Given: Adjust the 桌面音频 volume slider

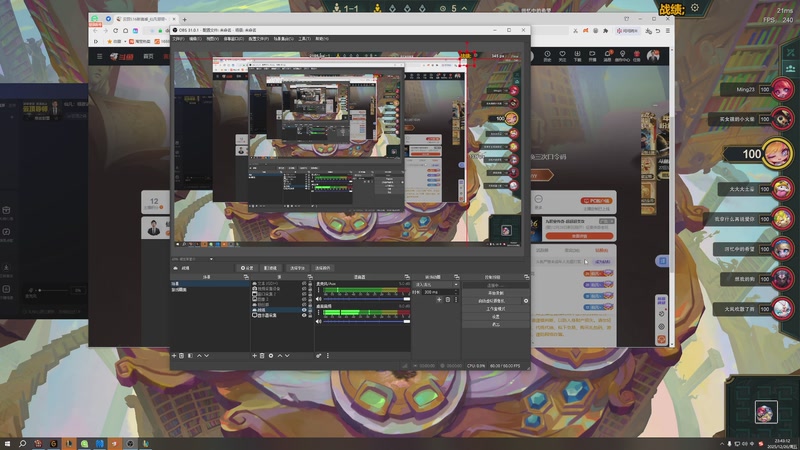Looking at the screenshot, I should coord(366,321).
